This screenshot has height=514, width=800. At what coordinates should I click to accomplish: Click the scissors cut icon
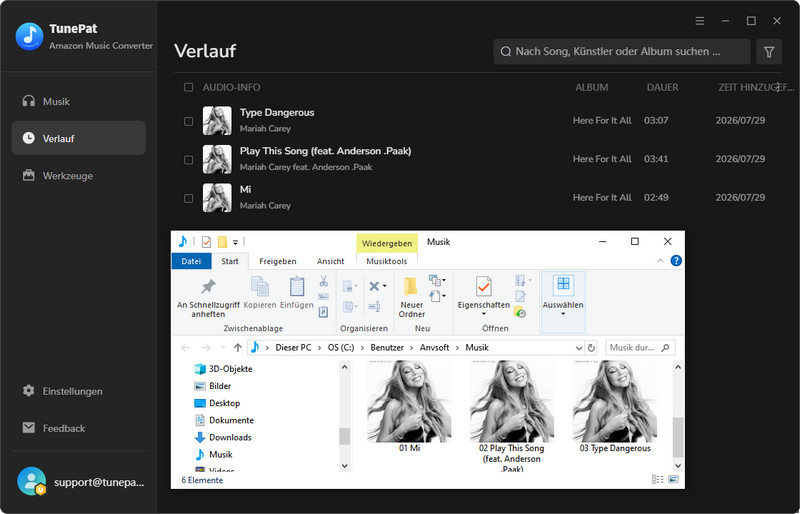pos(323,281)
